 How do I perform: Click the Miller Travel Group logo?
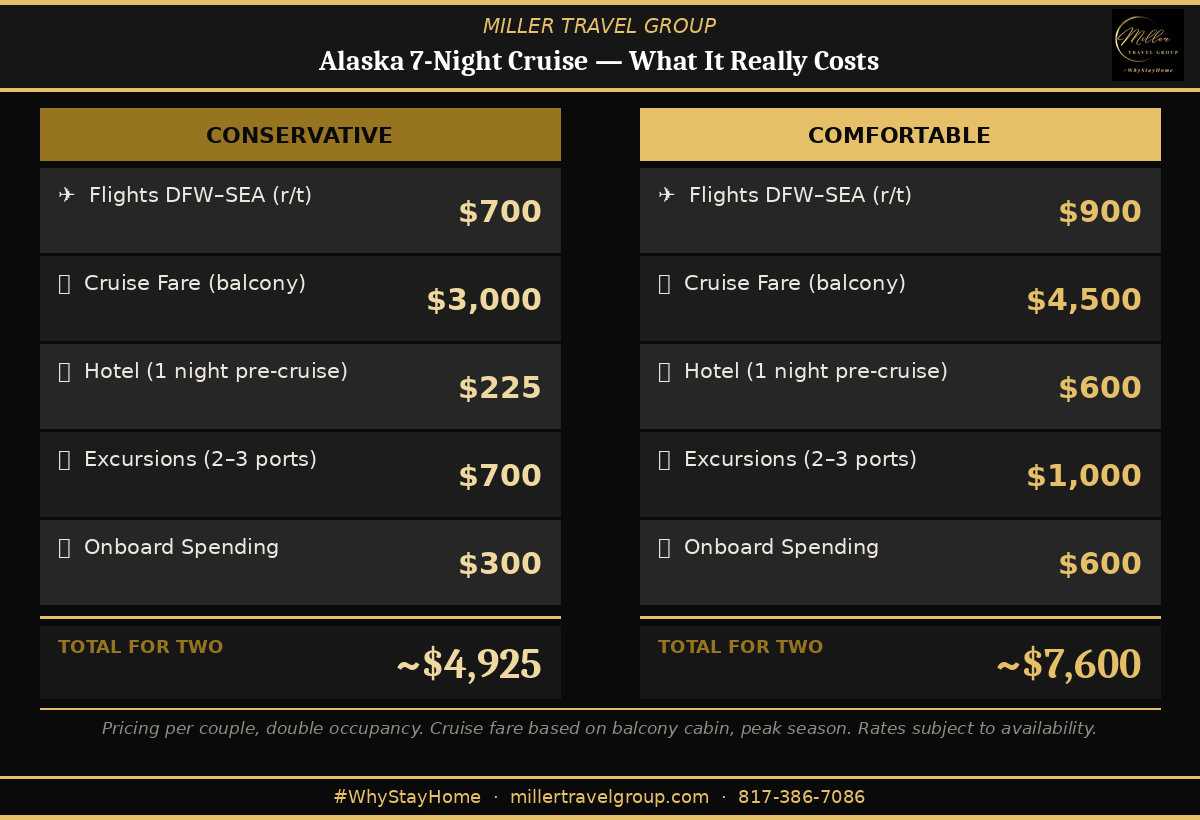point(1147,45)
